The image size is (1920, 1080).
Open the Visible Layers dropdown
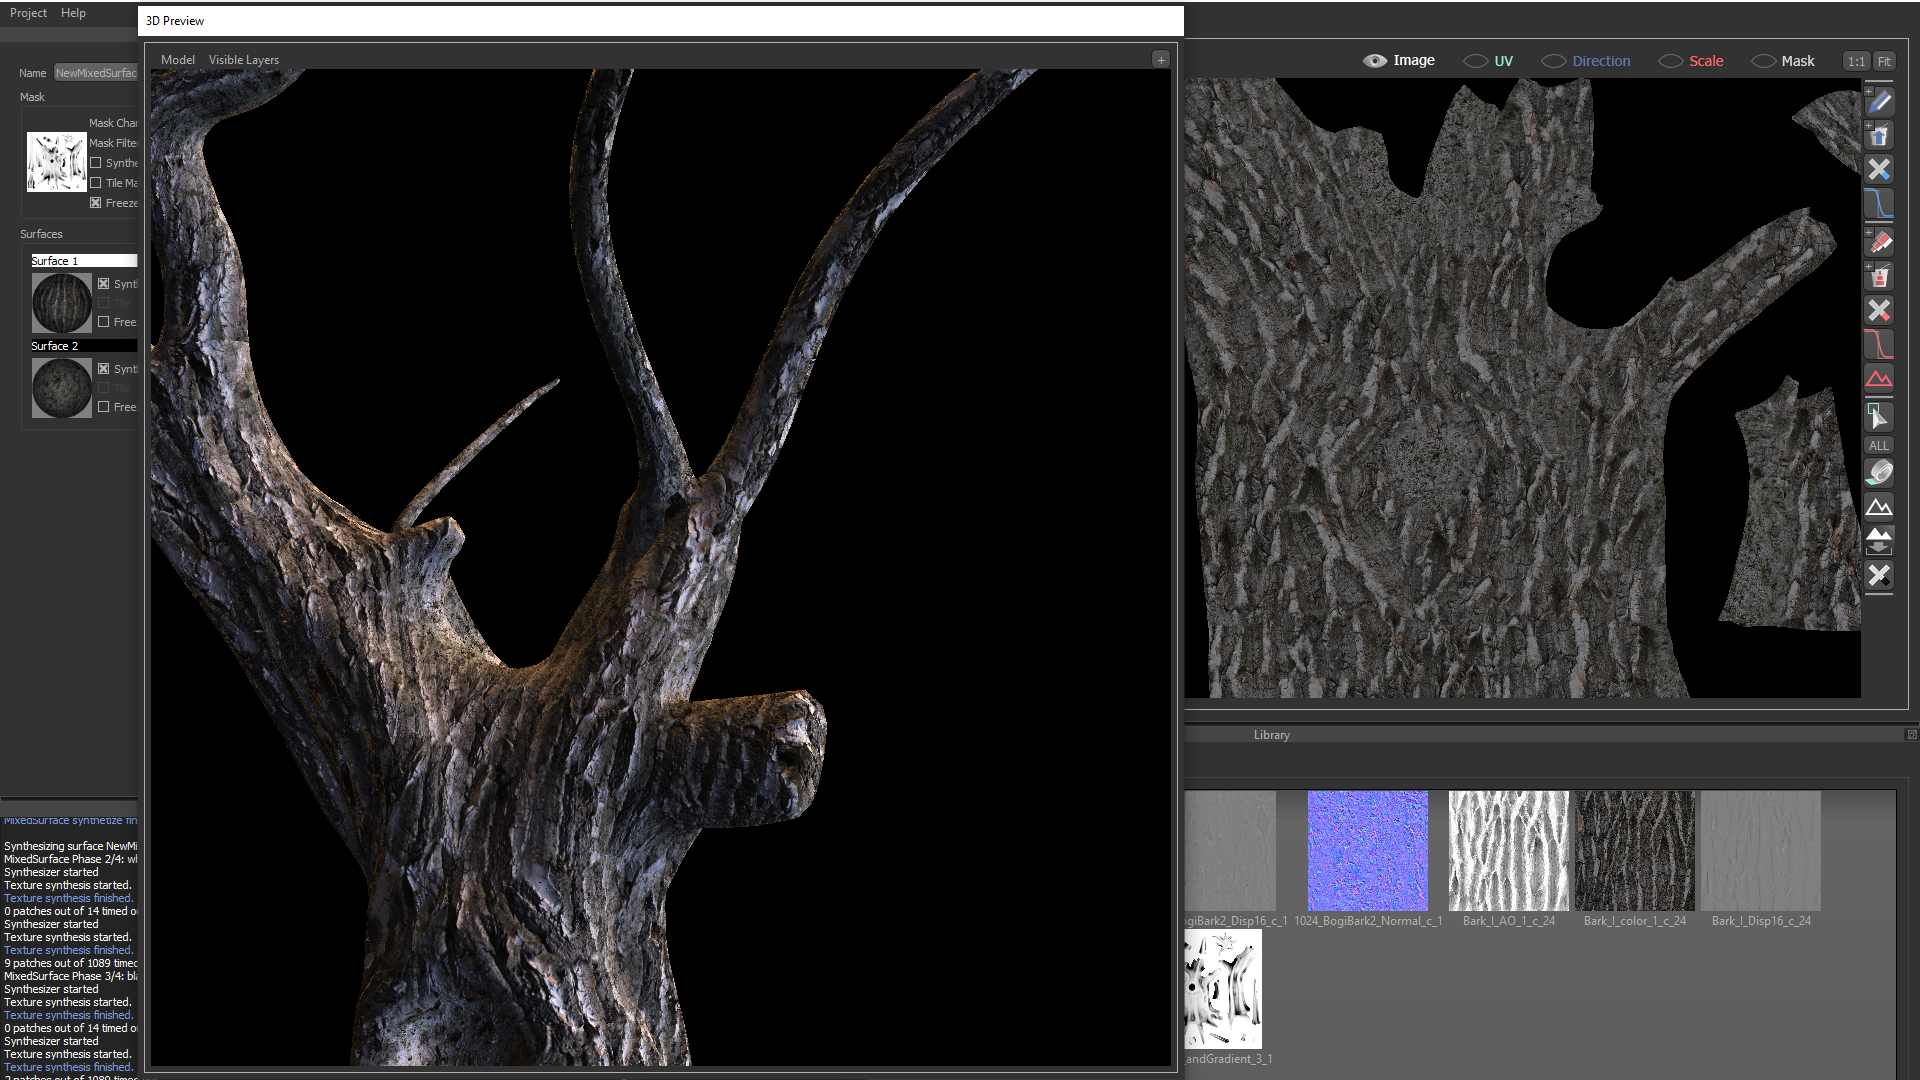click(243, 60)
